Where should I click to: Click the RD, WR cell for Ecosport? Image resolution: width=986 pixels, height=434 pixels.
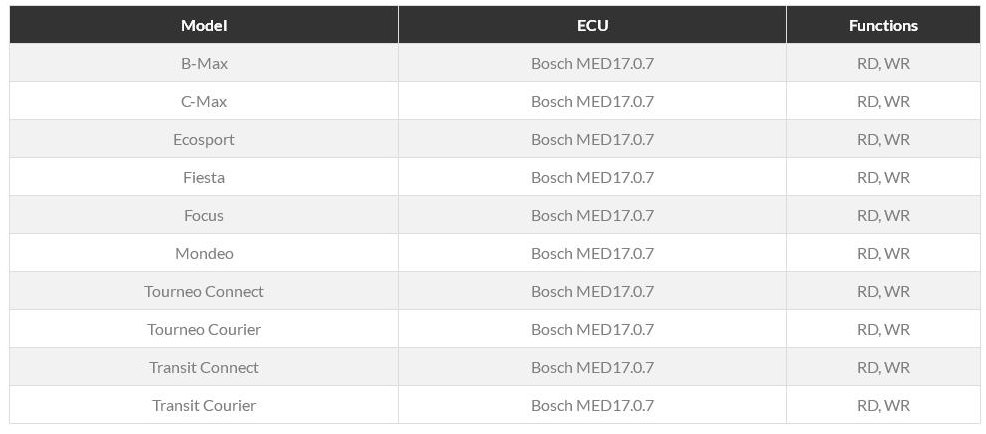pos(883,139)
